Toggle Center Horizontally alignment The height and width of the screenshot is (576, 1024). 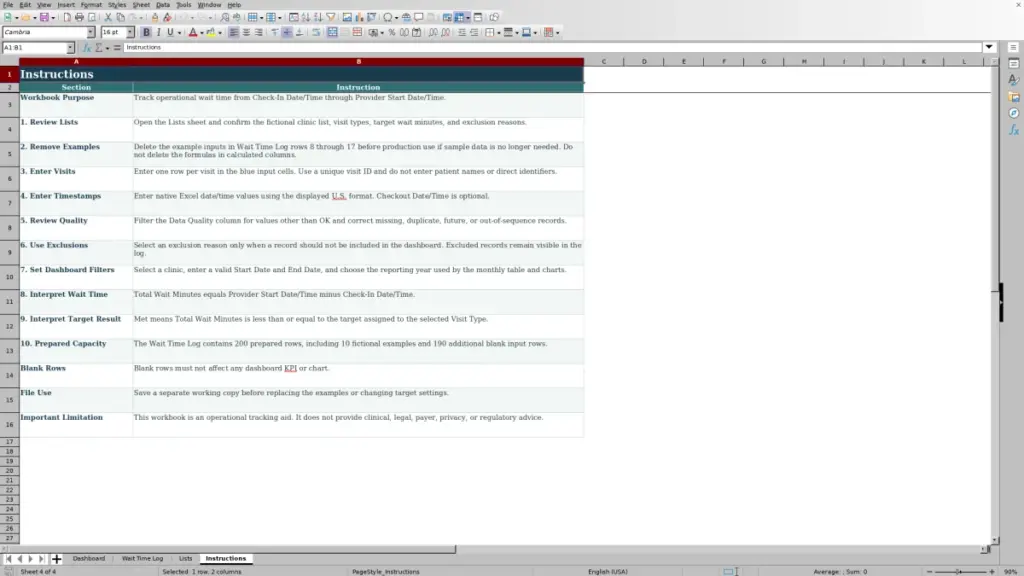pos(246,33)
